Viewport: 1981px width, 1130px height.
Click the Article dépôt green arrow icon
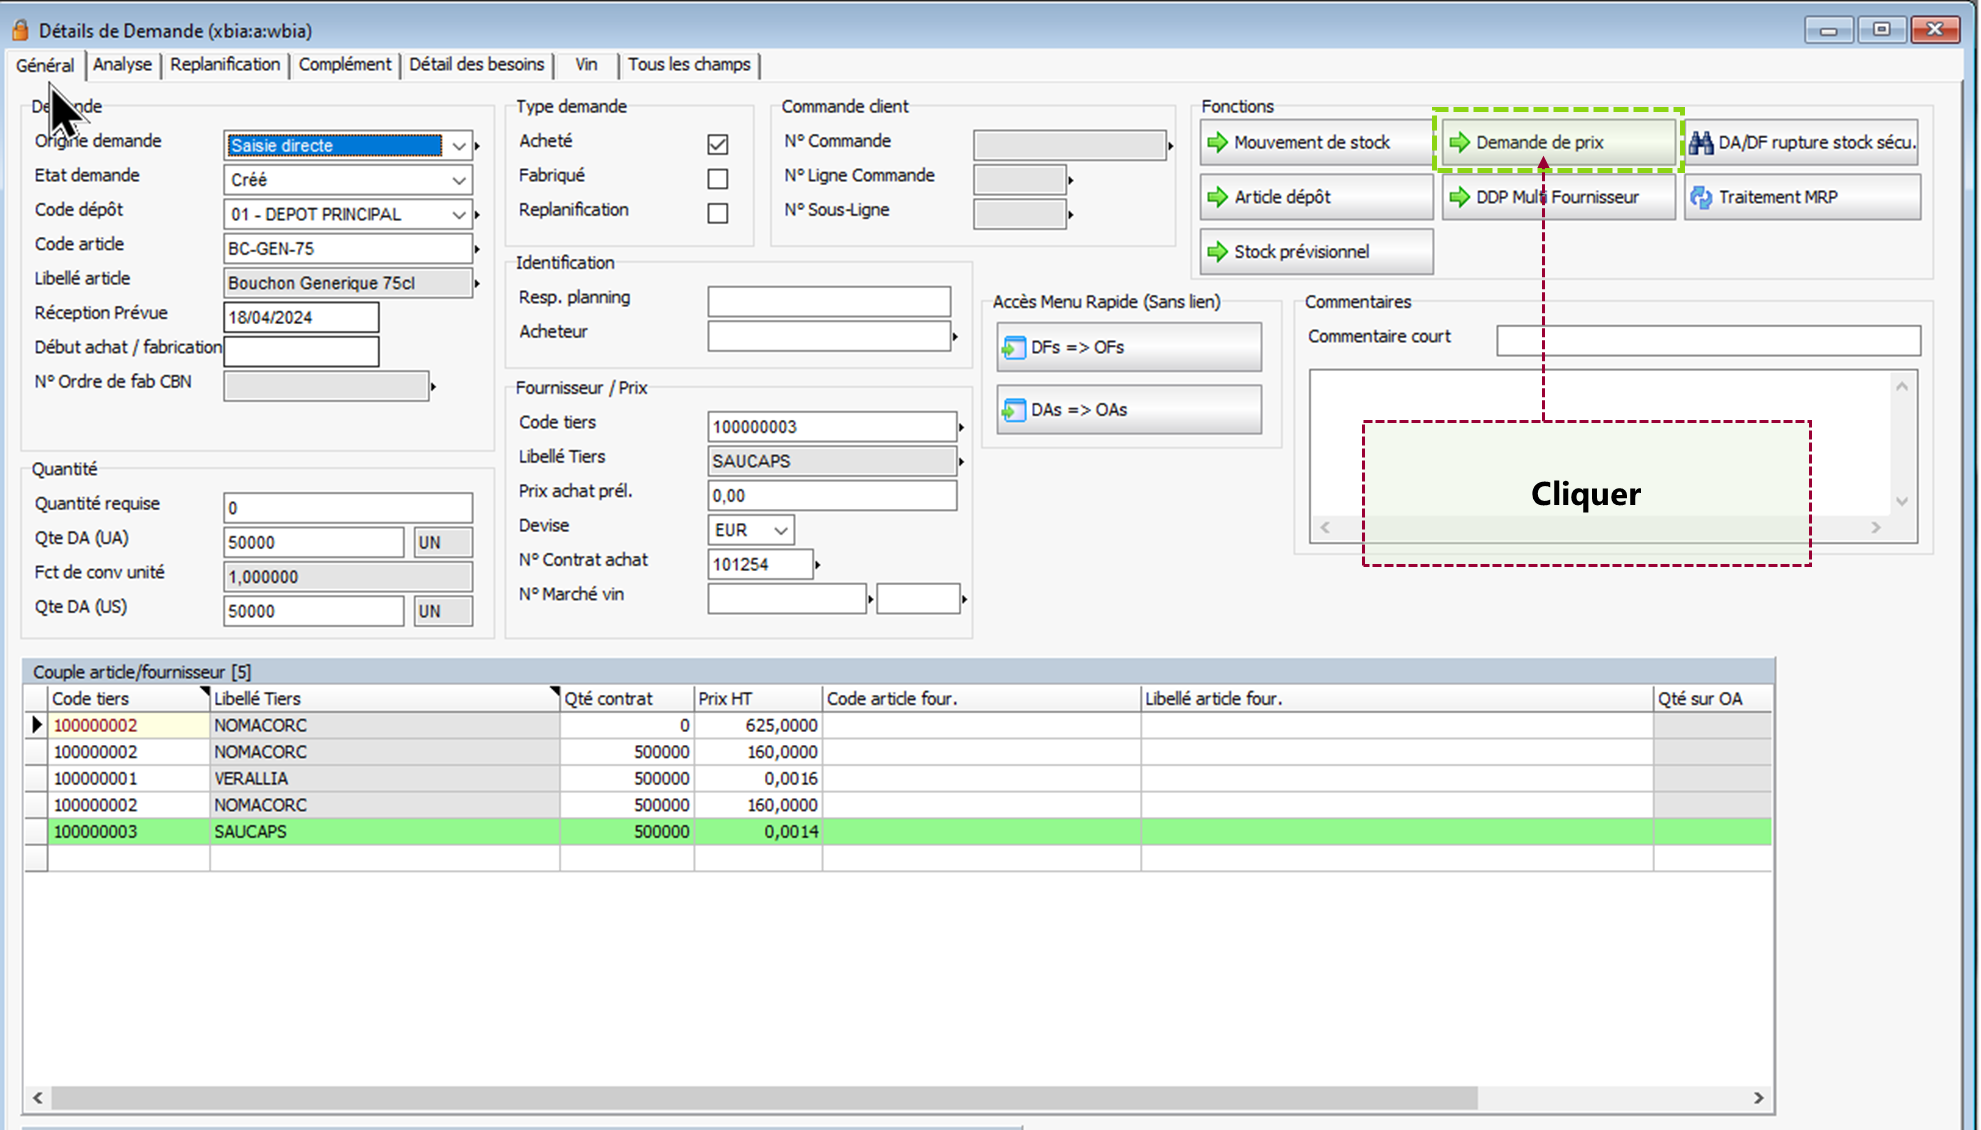click(x=1217, y=197)
